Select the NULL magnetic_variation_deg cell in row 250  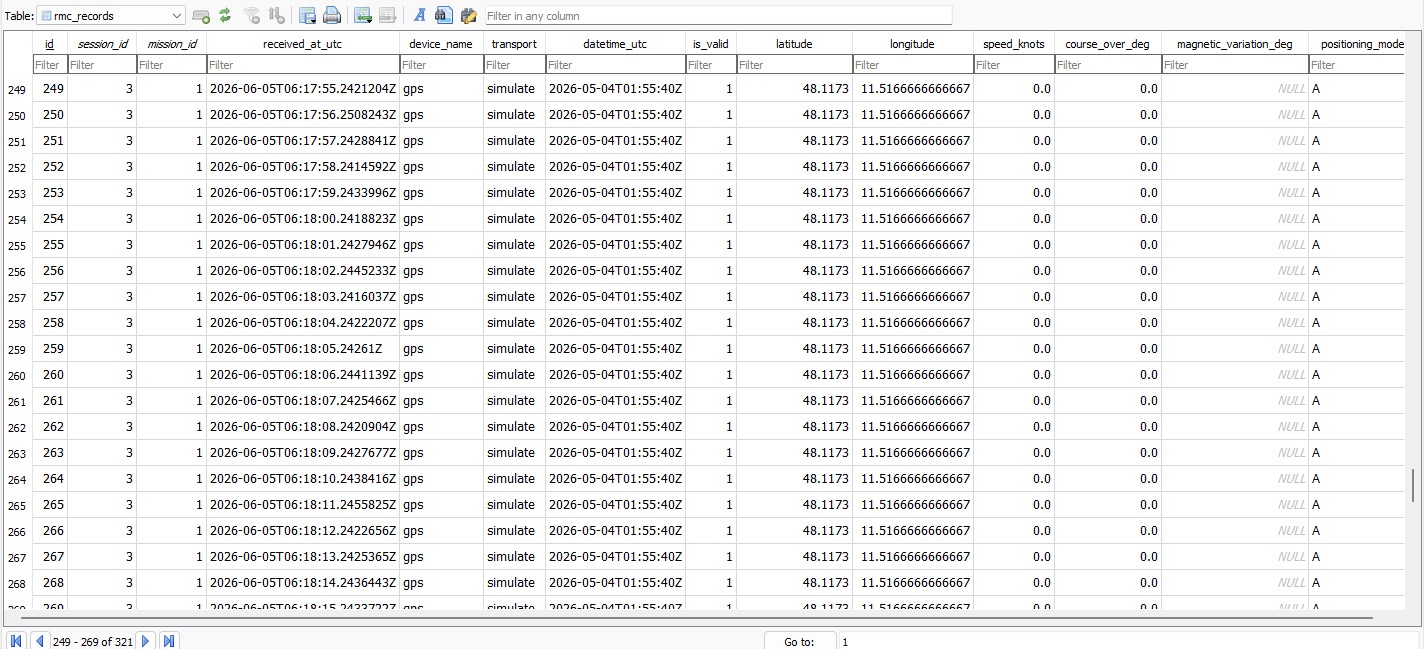pyautogui.click(x=1235, y=115)
